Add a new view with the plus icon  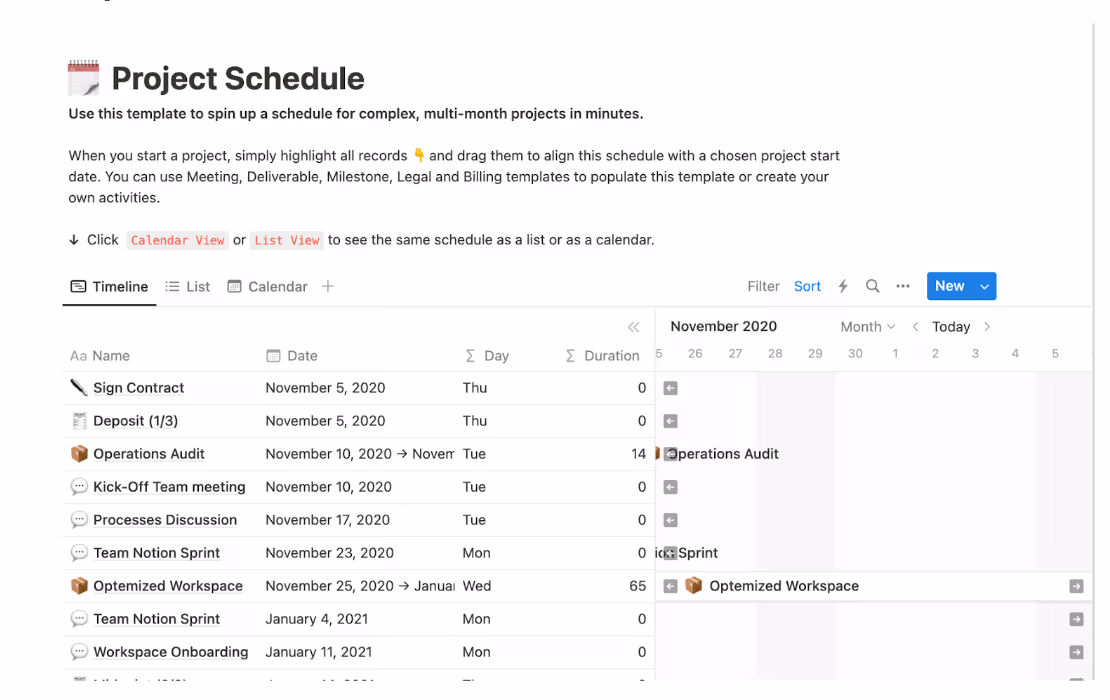327,286
